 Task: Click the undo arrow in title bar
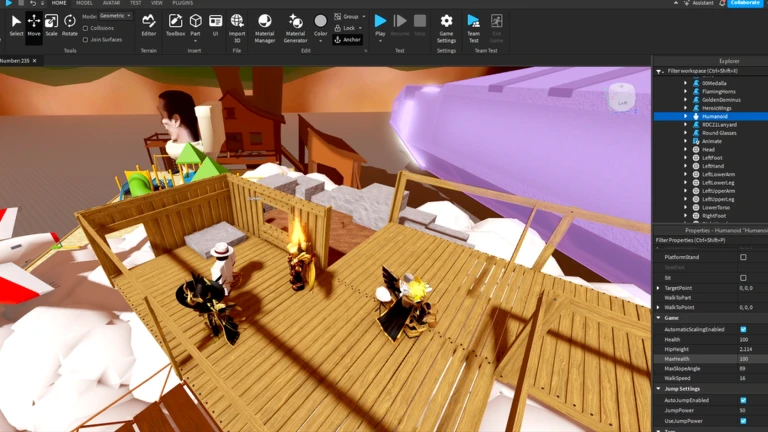(x=32, y=3)
